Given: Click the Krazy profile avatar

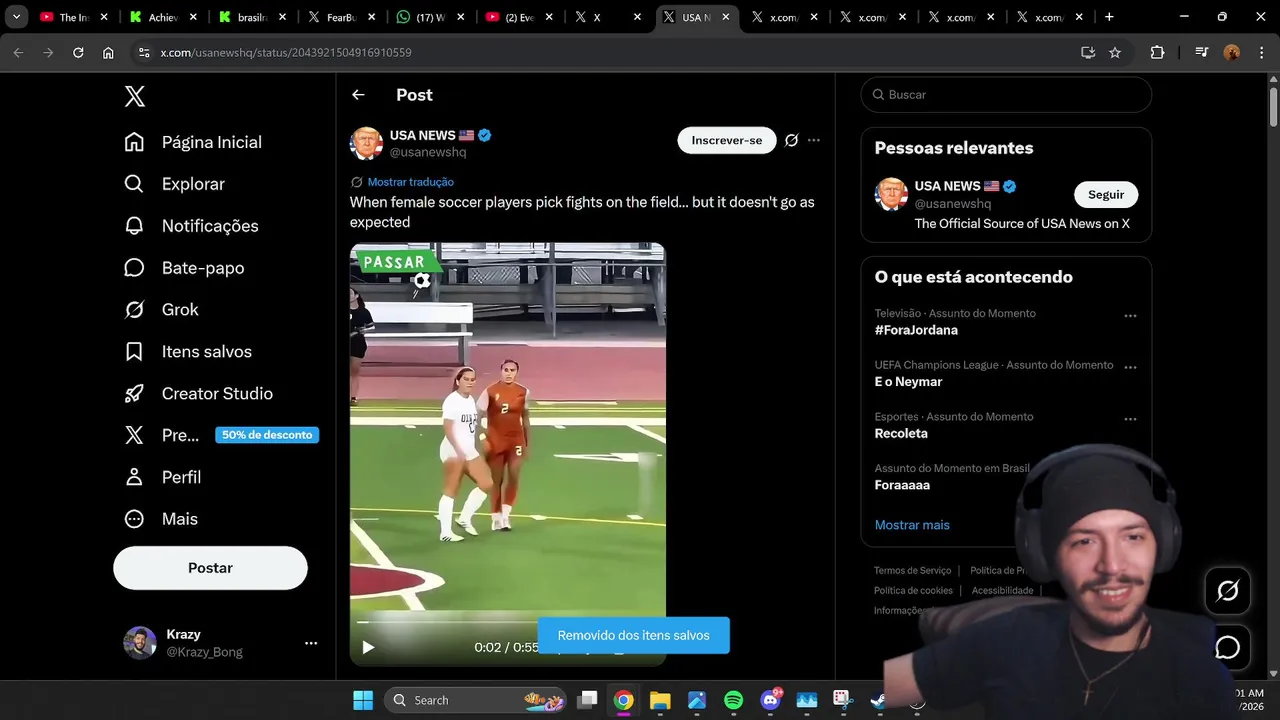Looking at the screenshot, I should pyautogui.click(x=140, y=643).
